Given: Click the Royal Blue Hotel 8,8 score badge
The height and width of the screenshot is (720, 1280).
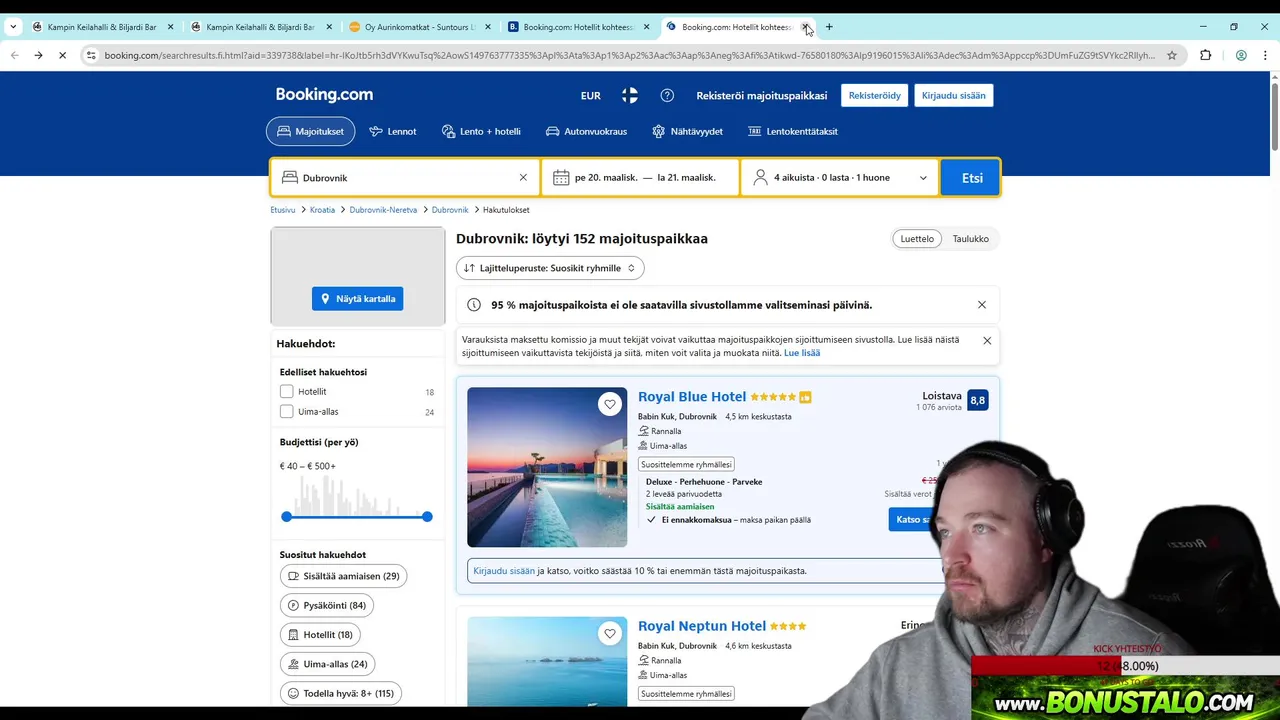Looking at the screenshot, I should [978, 400].
